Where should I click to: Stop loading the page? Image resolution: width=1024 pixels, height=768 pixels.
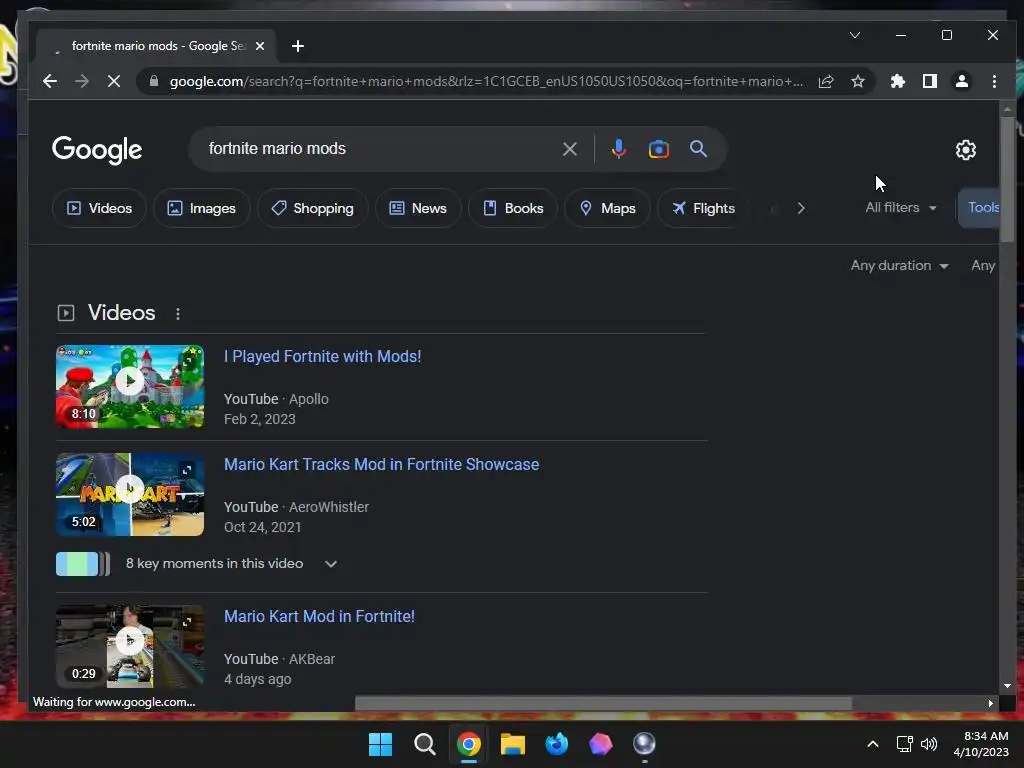coord(114,81)
